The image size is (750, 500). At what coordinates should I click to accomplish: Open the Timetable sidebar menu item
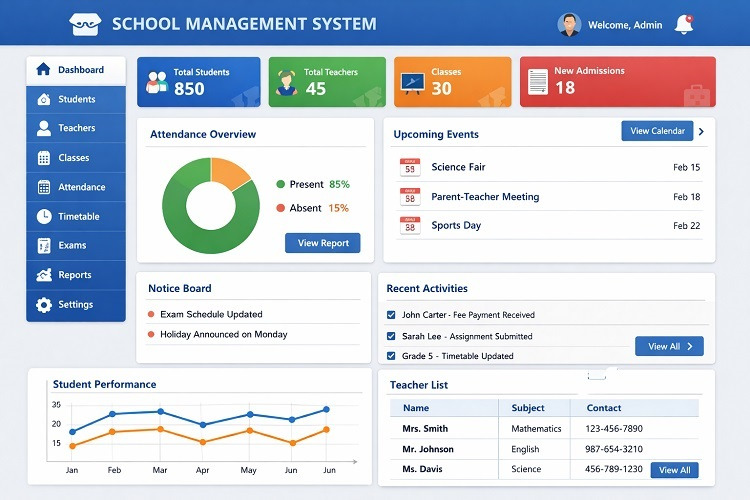point(76,216)
